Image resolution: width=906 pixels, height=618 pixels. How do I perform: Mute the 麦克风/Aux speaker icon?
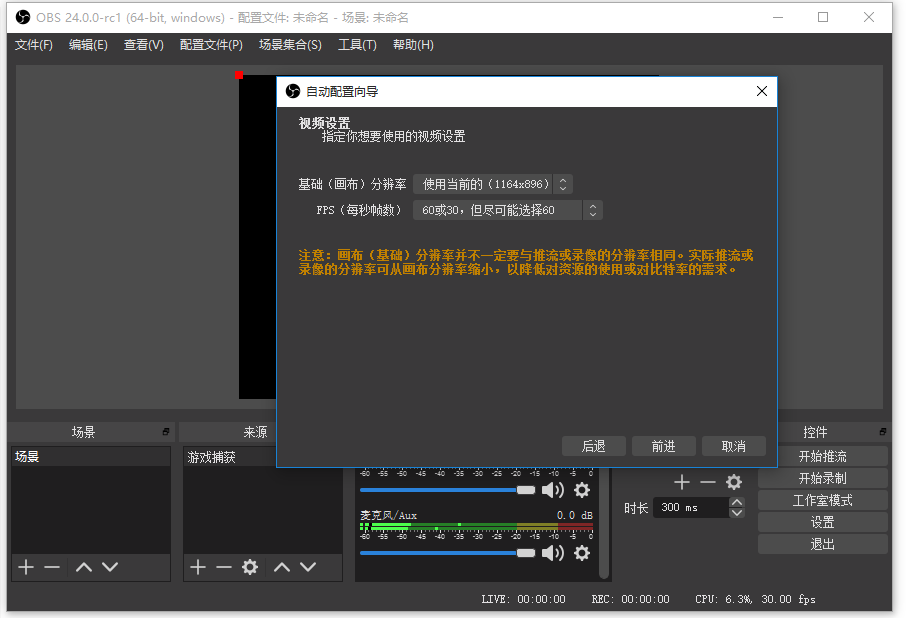554,553
